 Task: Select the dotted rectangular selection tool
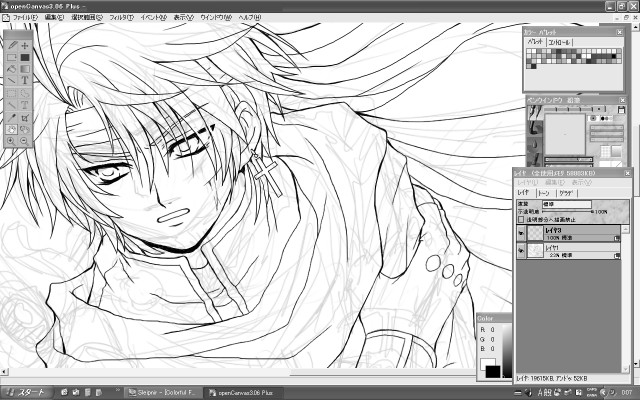coord(12,94)
